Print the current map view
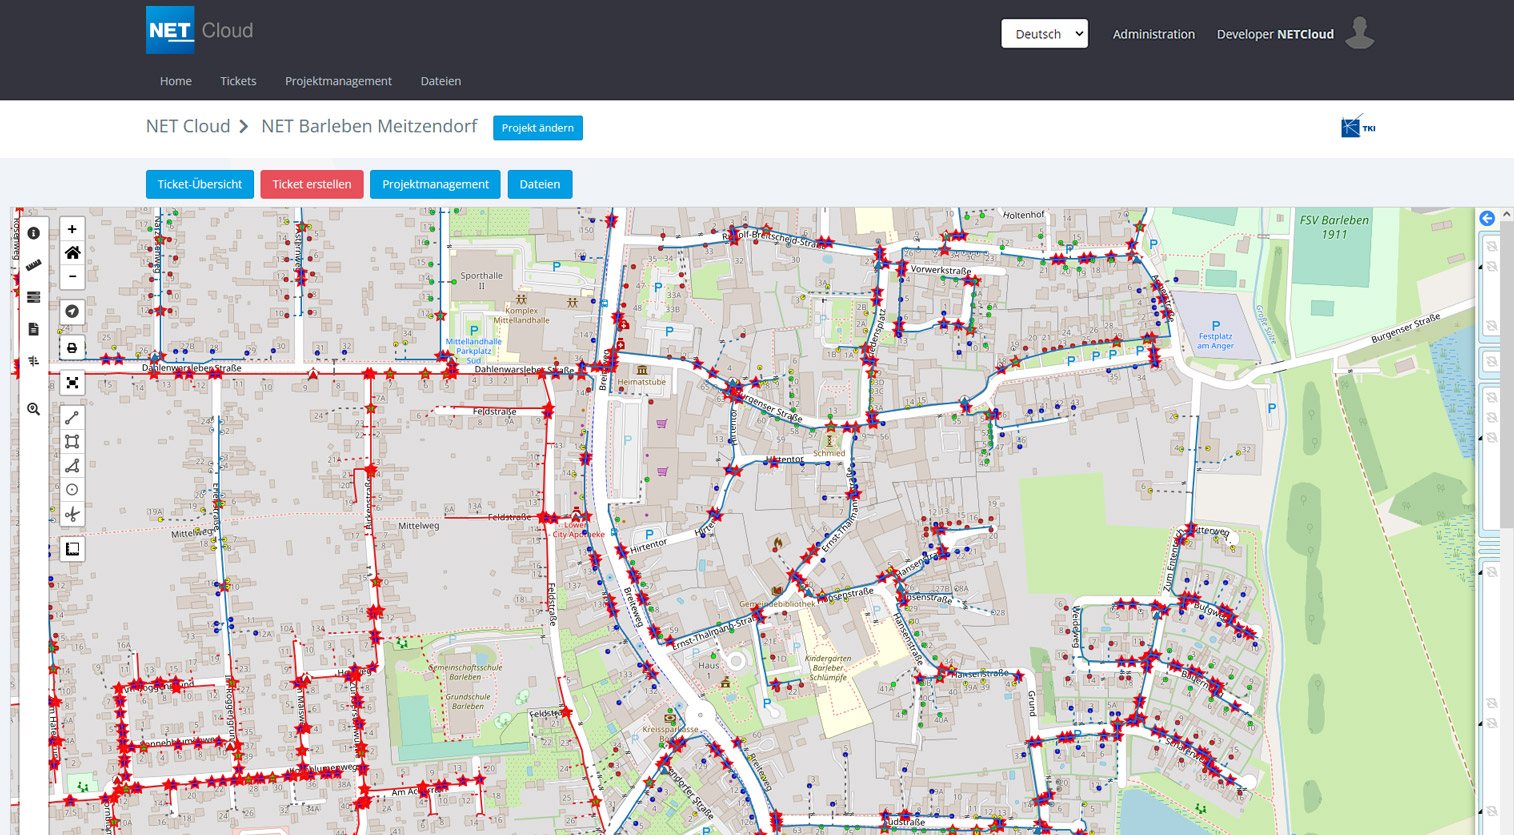Screen dimensions: 1514x835 [72, 348]
